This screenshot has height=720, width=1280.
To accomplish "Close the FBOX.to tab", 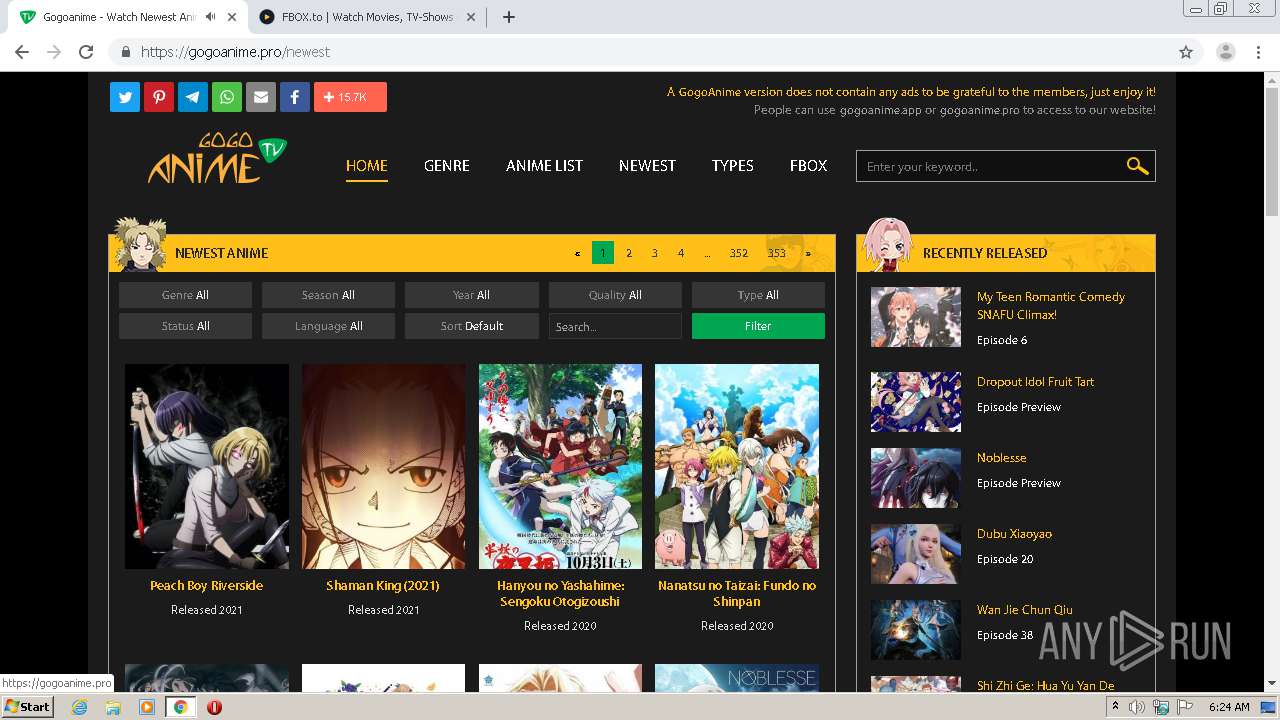I will [471, 17].
